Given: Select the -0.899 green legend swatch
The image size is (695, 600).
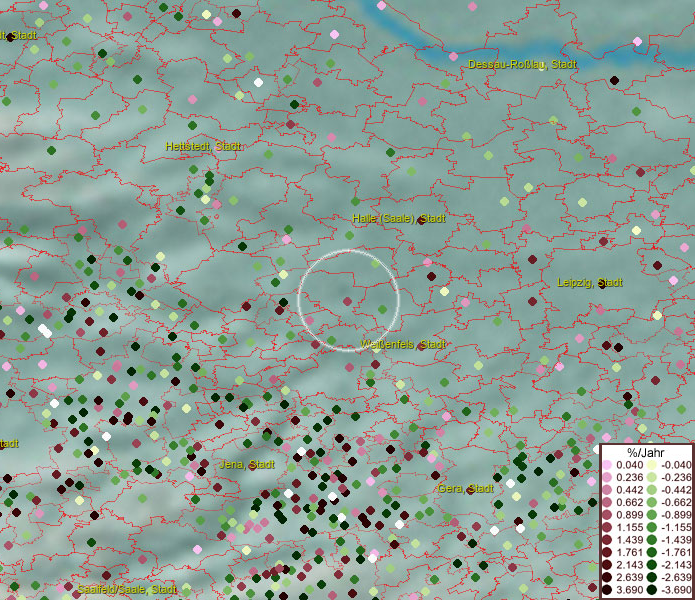Looking at the screenshot, I should pyautogui.click(x=652, y=515).
